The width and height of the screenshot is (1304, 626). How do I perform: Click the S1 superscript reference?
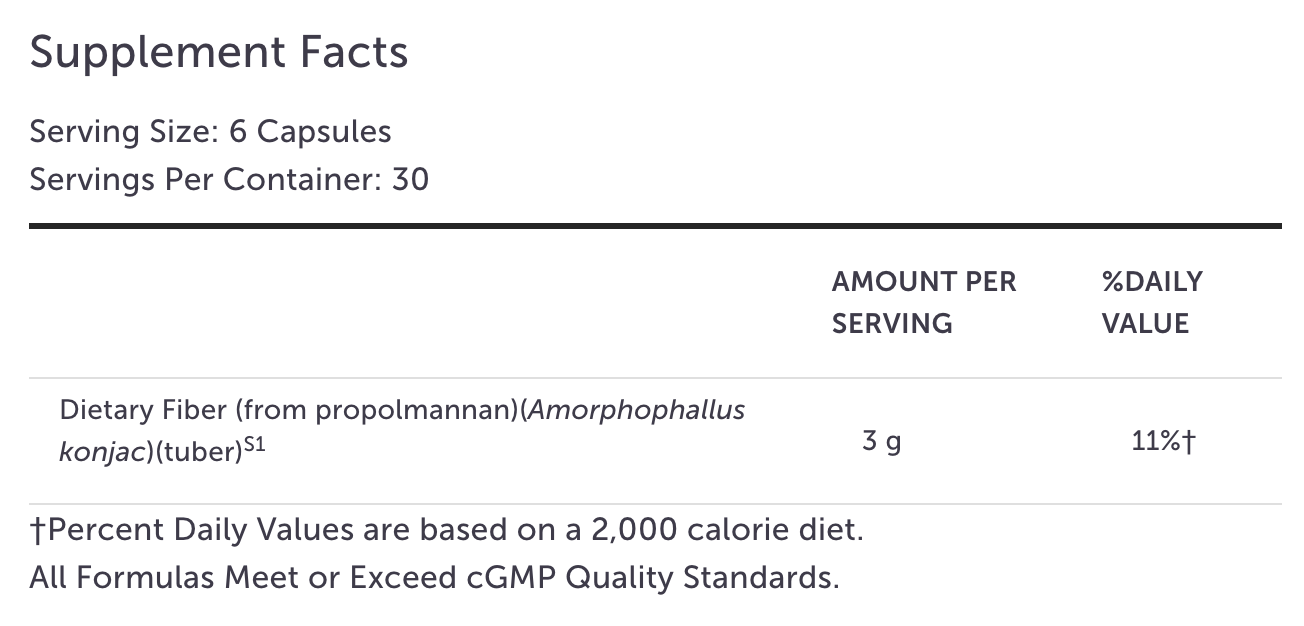[254, 446]
